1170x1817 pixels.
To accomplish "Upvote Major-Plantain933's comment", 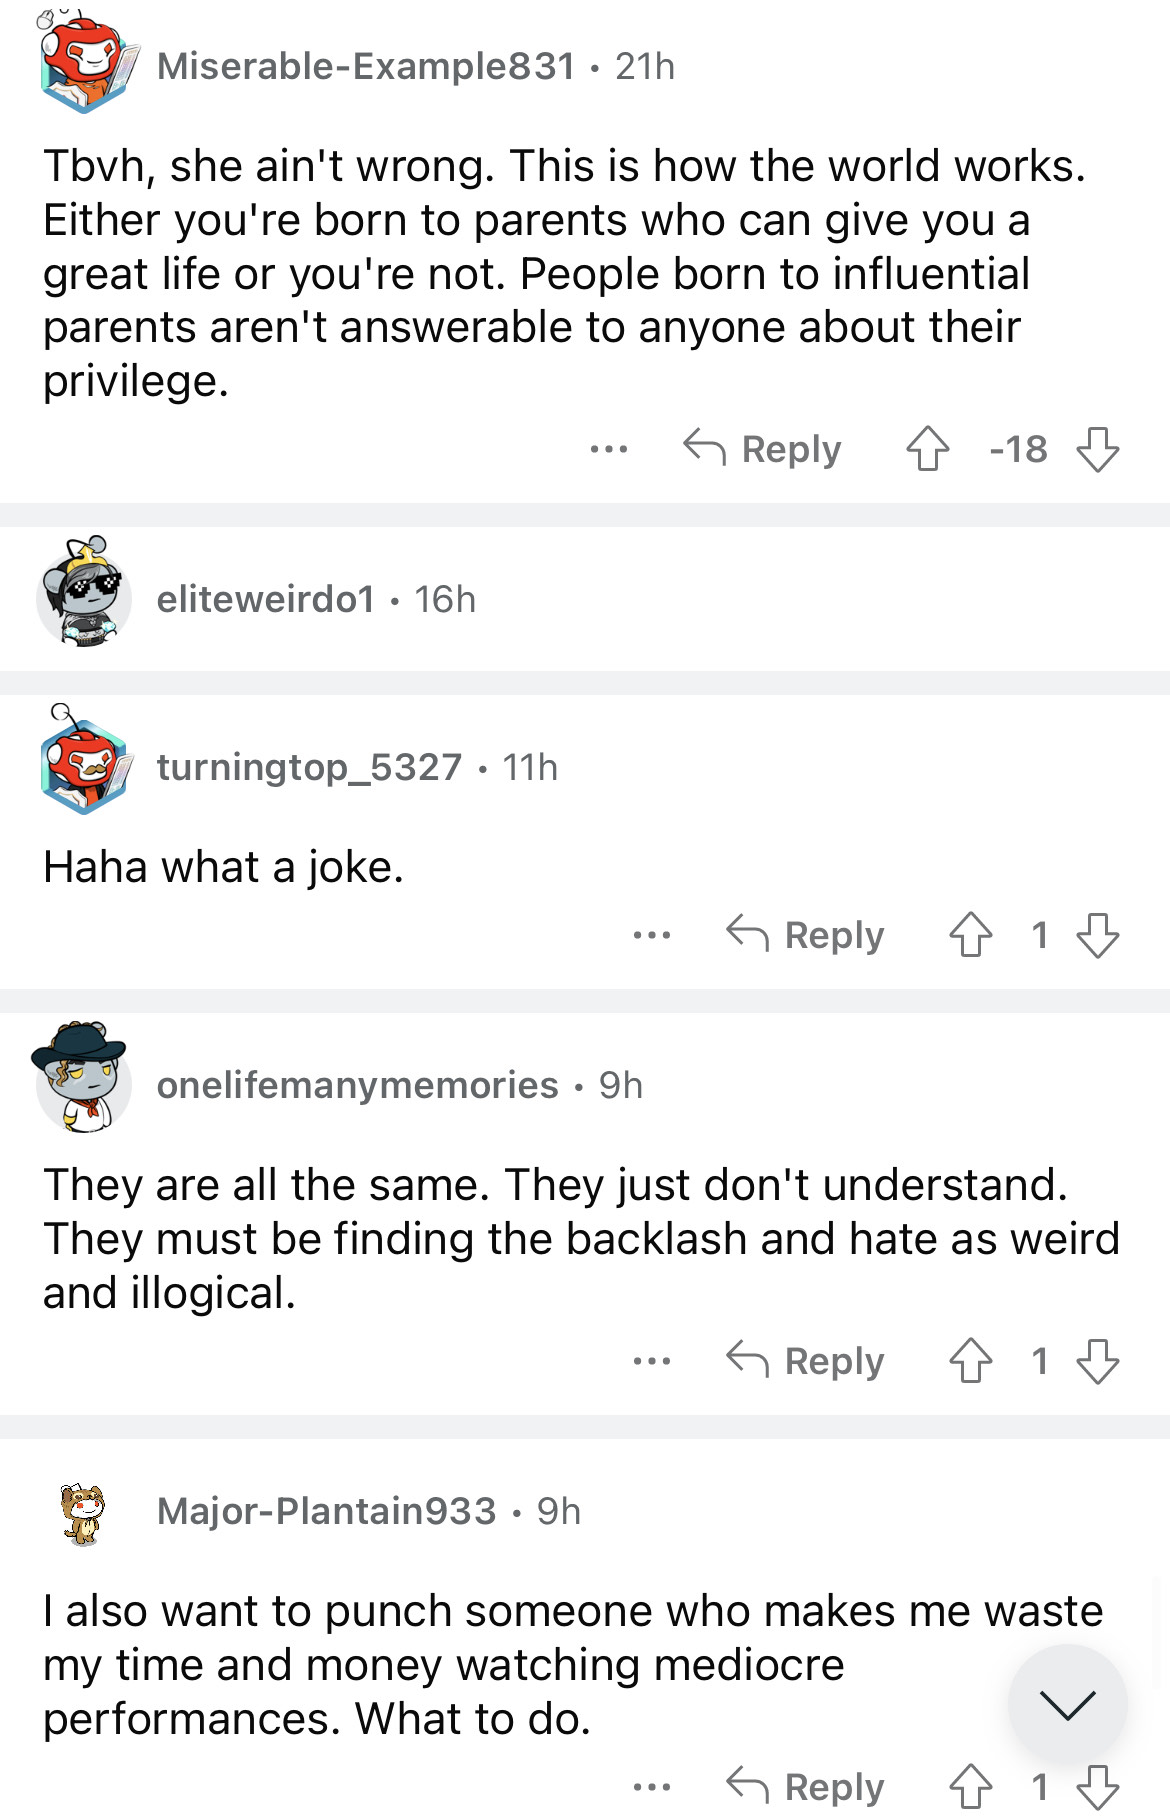I will tap(970, 1787).
